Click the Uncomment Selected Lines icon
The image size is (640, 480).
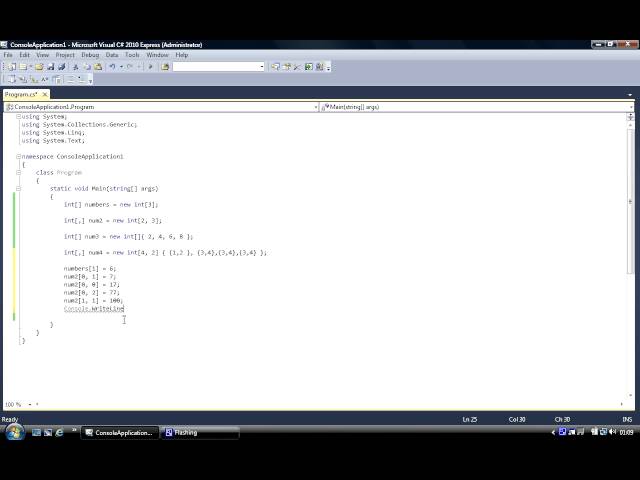point(82,80)
